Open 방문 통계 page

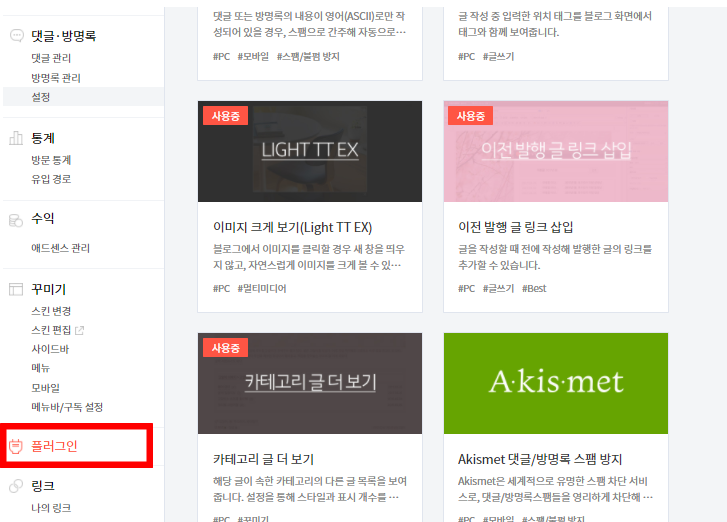point(51,160)
